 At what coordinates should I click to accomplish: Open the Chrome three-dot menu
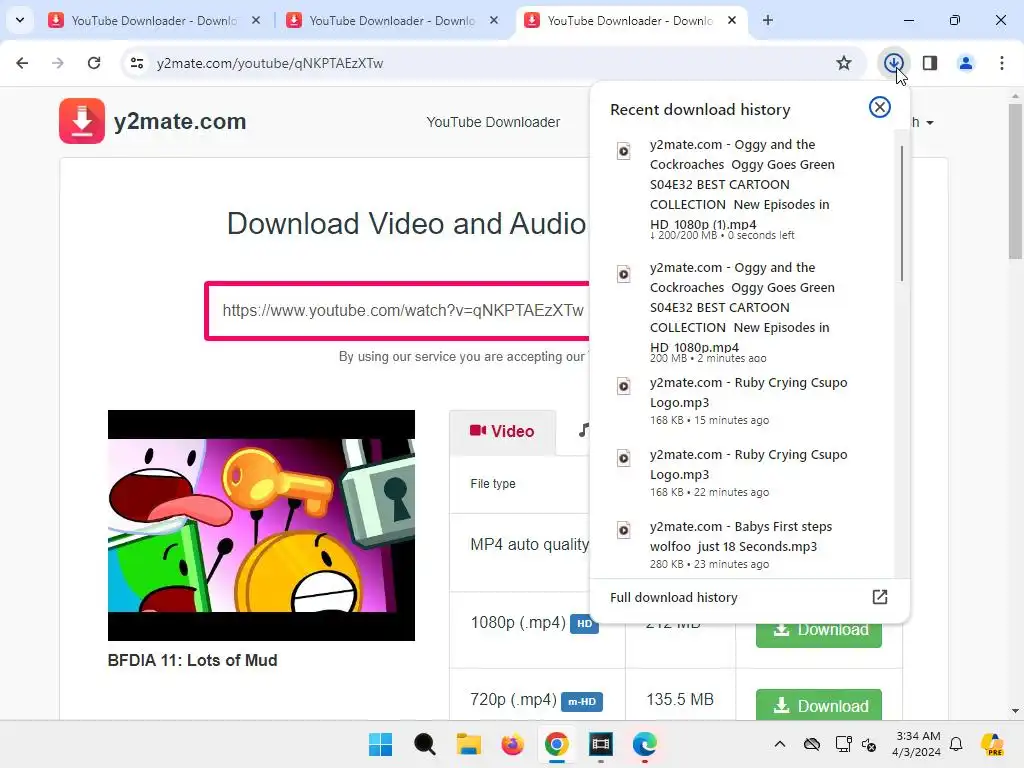point(1002,63)
